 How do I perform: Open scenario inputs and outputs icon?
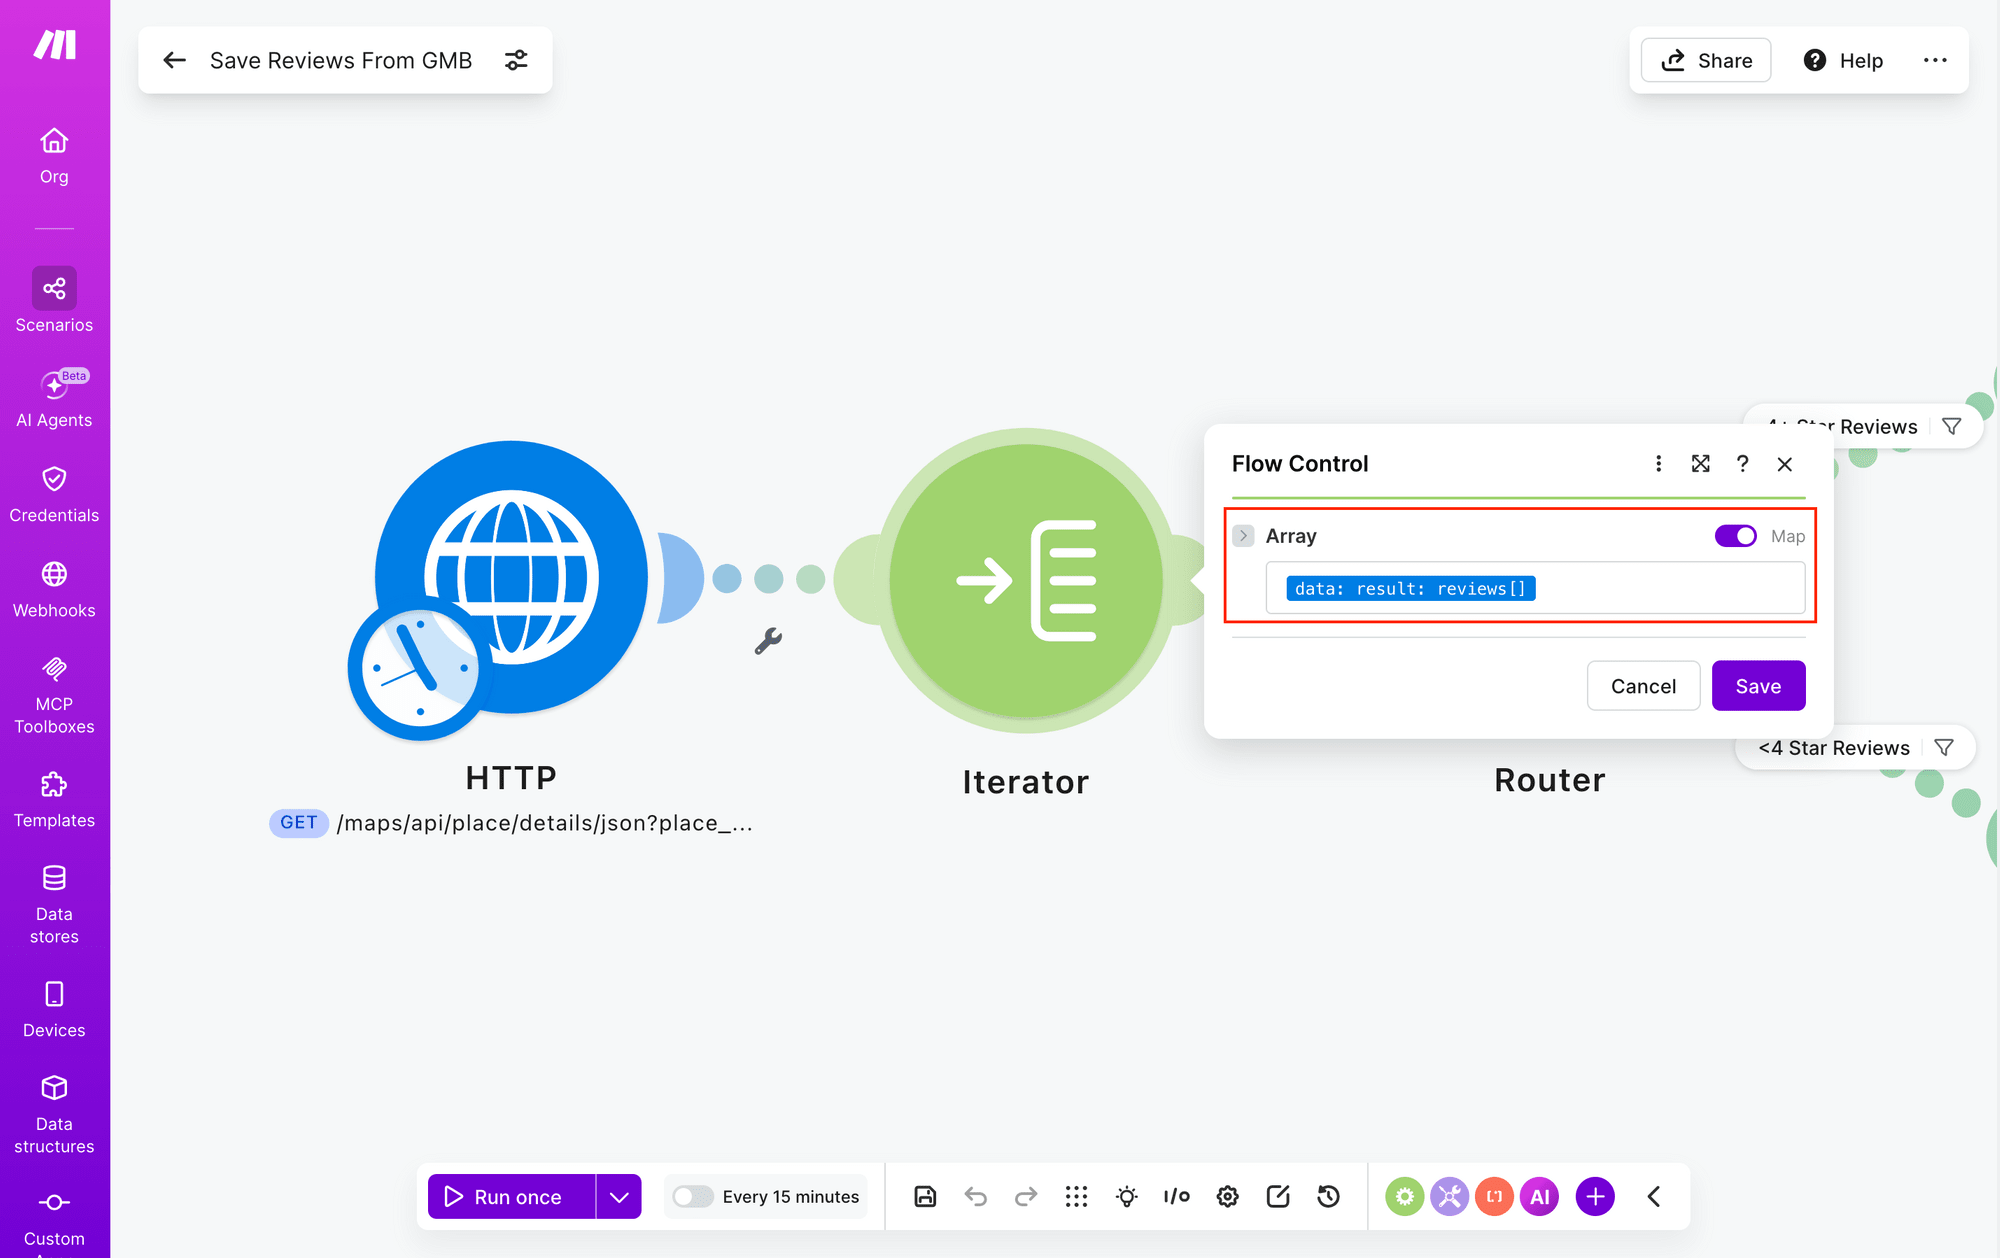(x=1177, y=1196)
